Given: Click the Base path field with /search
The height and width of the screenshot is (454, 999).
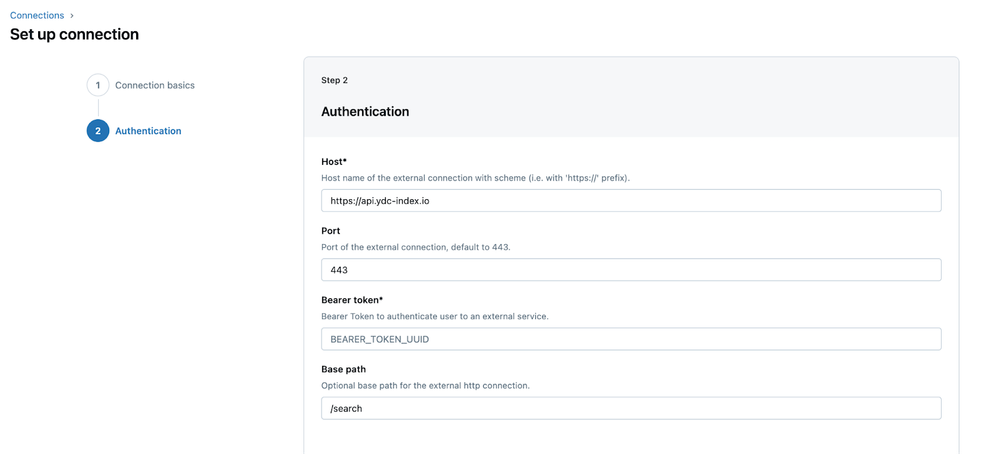Looking at the screenshot, I should click(x=631, y=408).
